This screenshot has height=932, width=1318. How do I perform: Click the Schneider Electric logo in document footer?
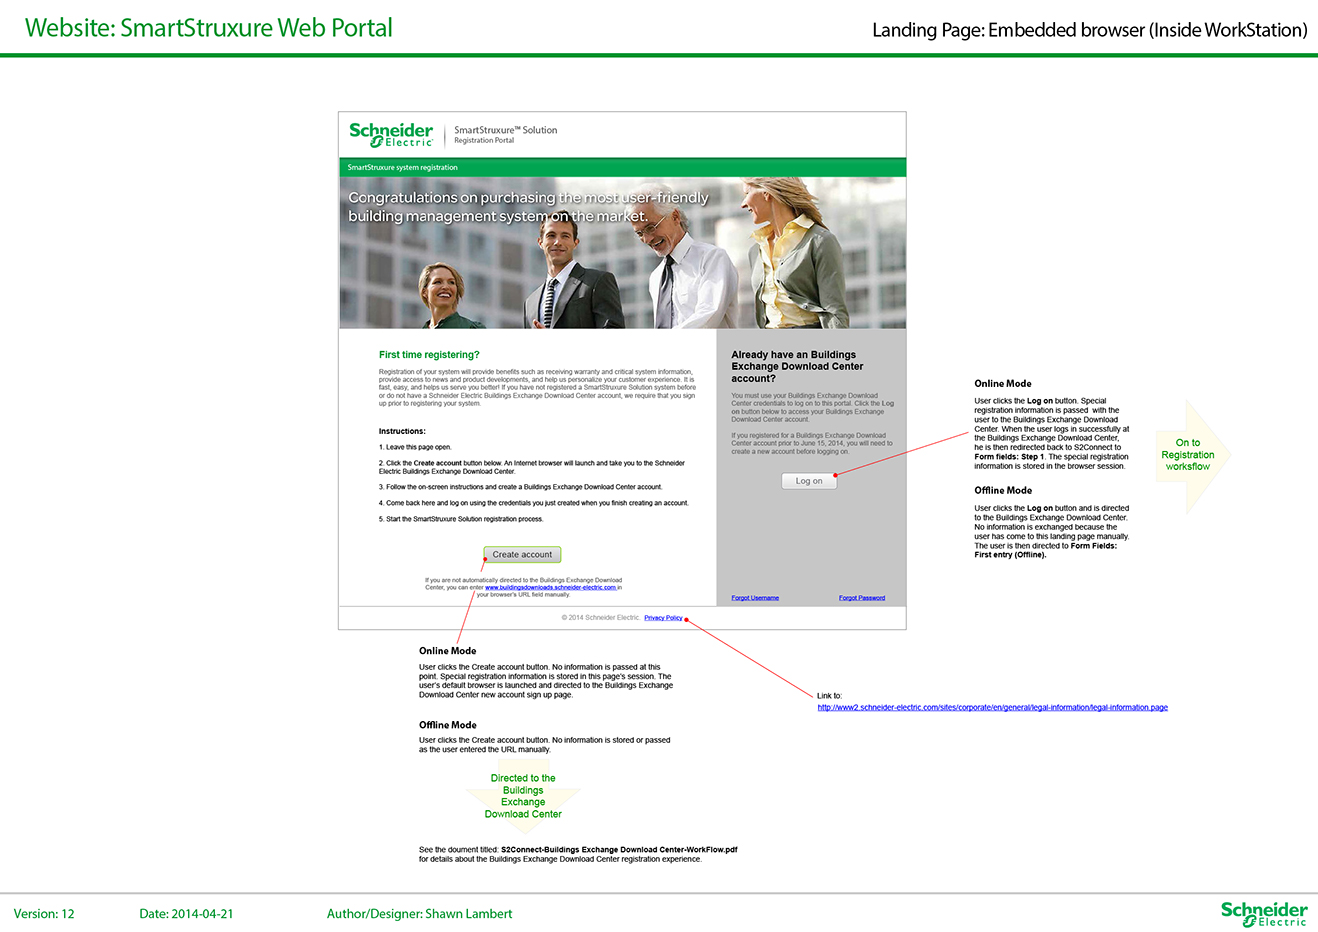[1264, 914]
